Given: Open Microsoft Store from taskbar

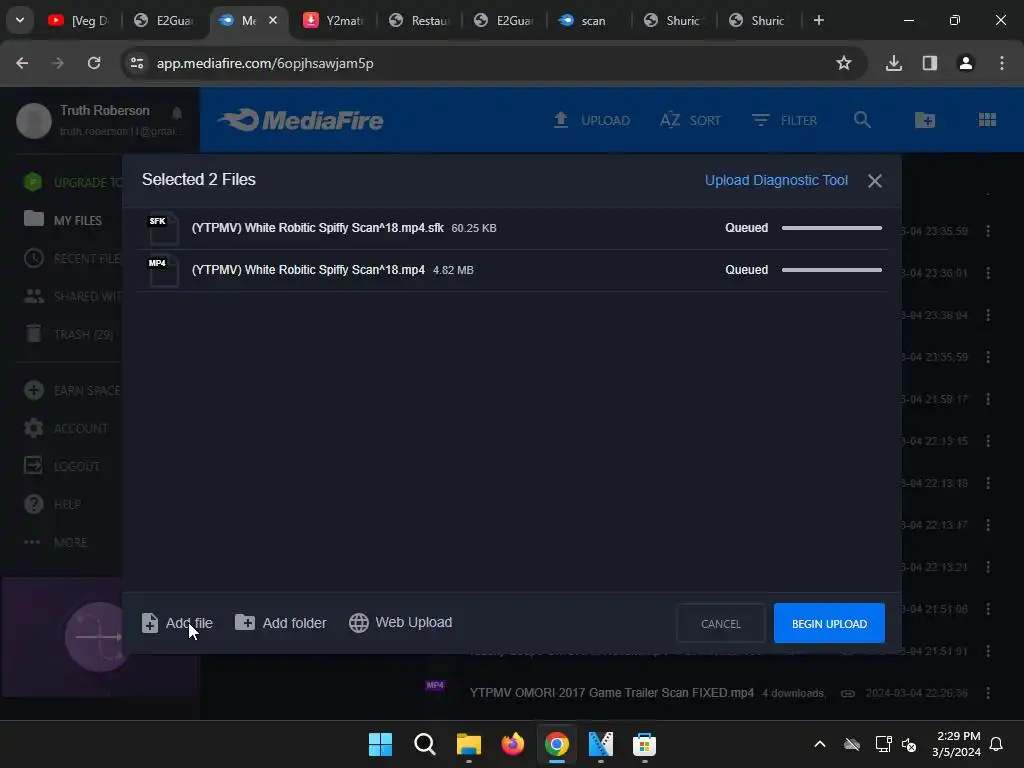Looking at the screenshot, I should tap(644, 744).
